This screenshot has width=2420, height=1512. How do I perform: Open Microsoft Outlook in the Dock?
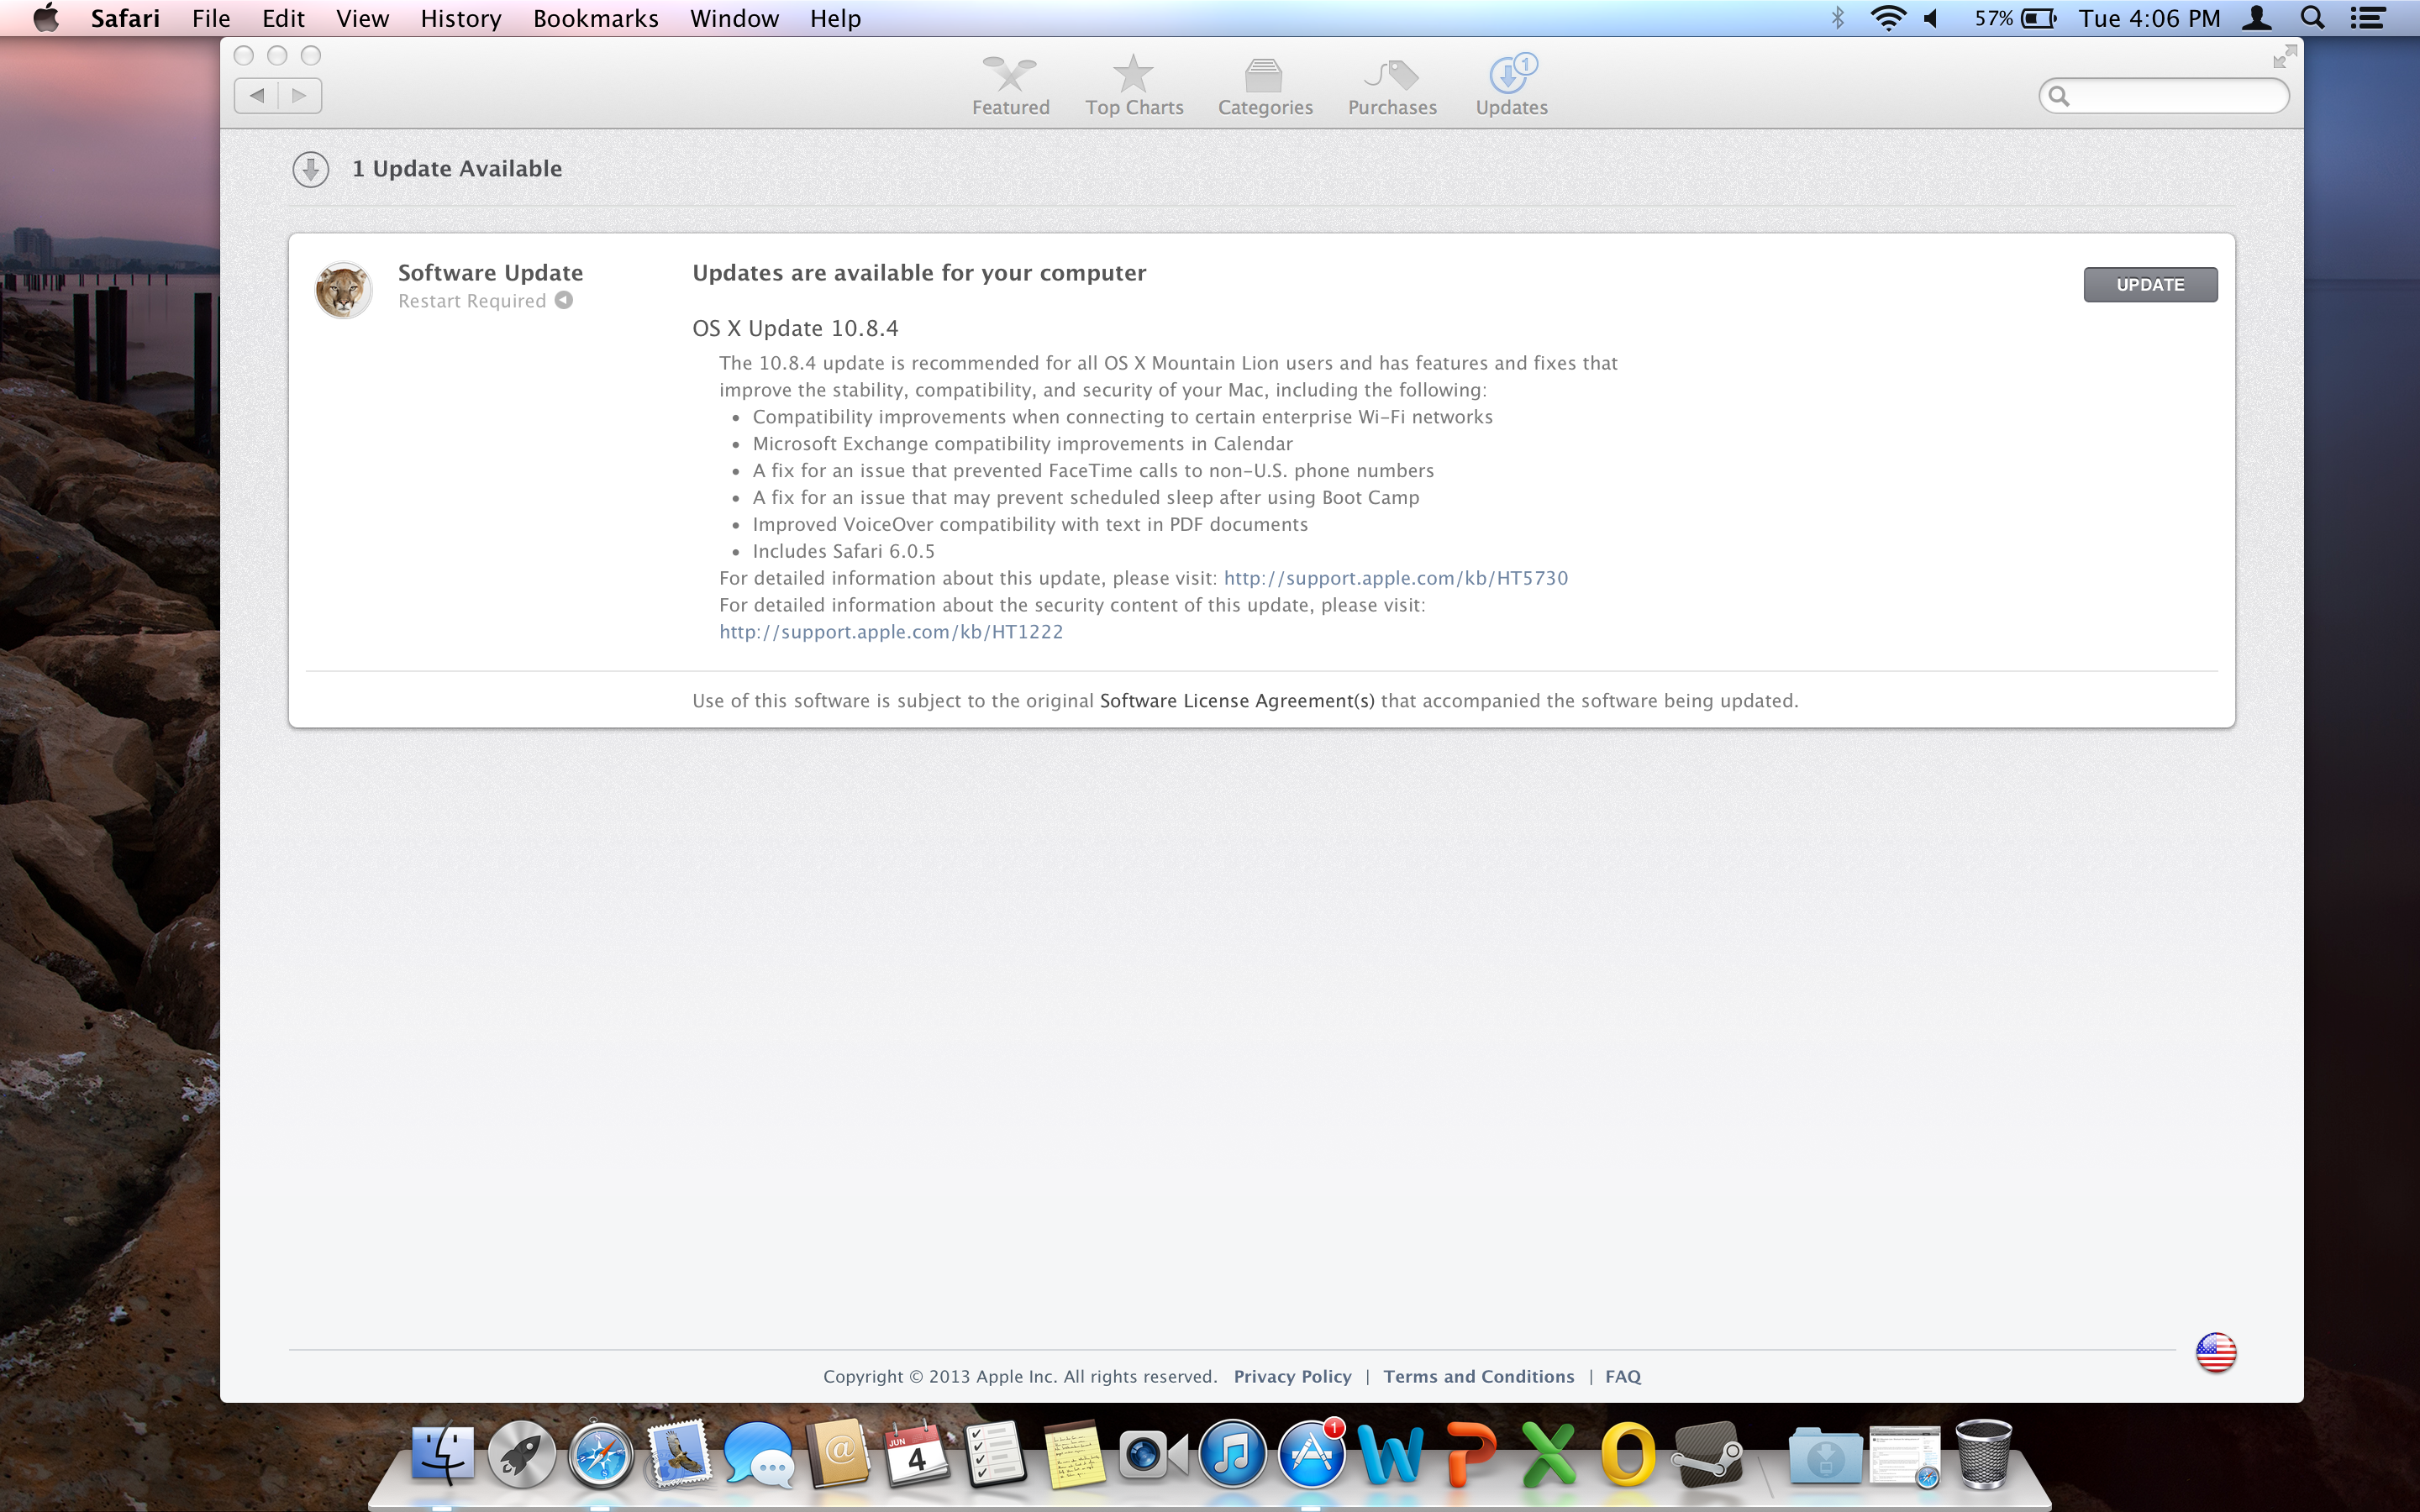point(1627,1455)
